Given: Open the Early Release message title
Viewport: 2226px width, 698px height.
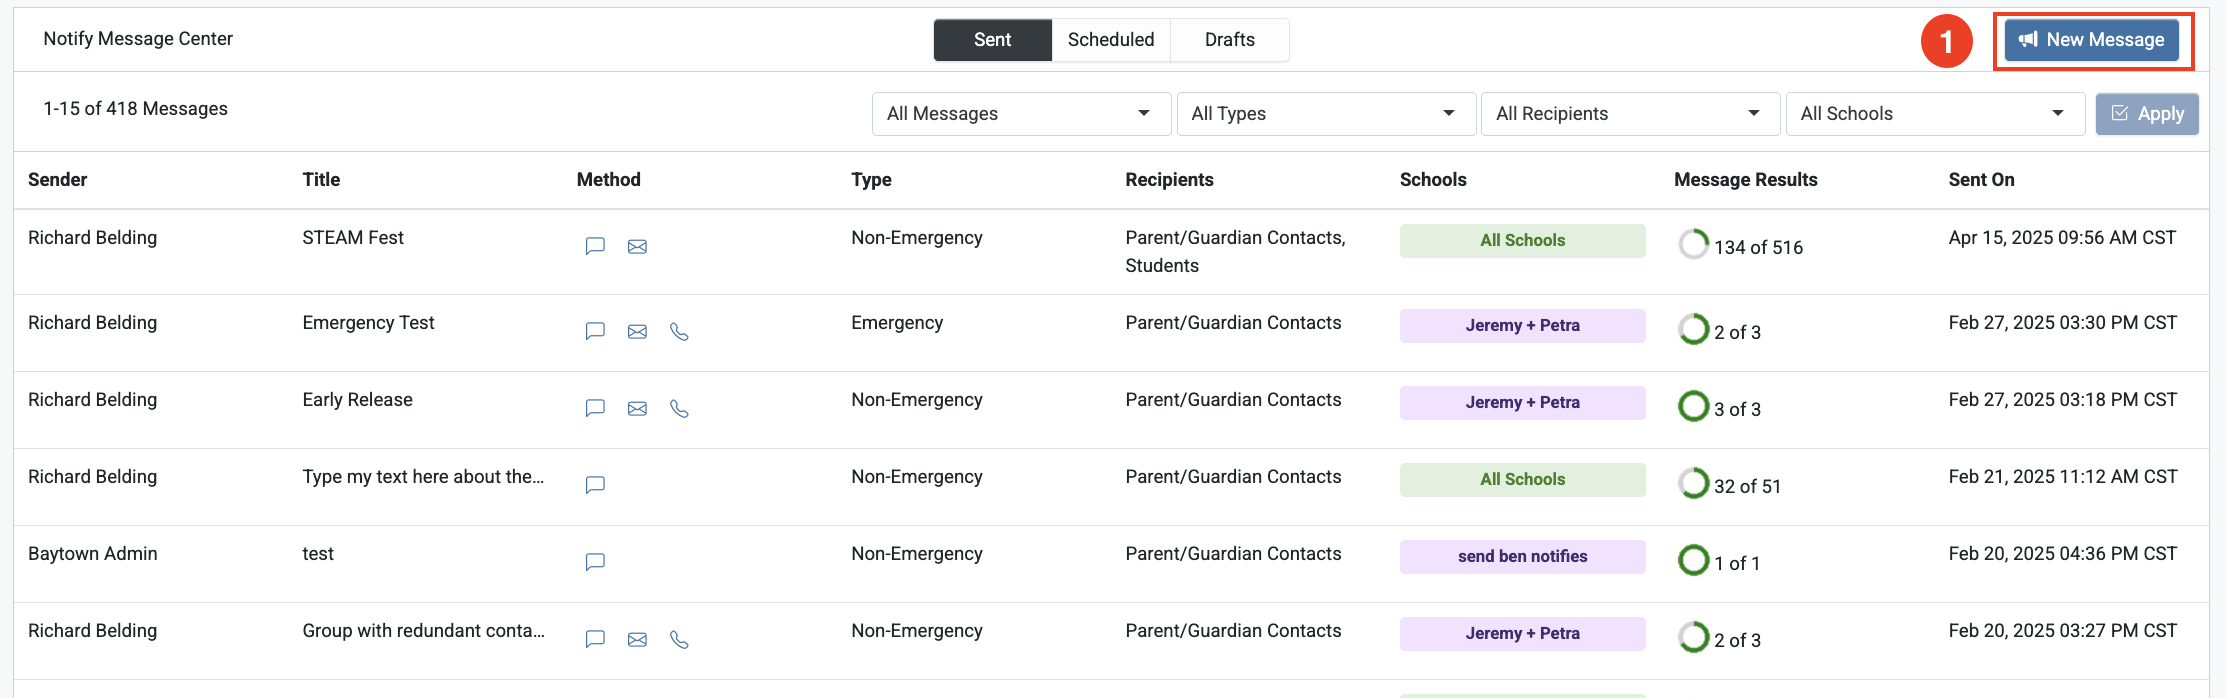Looking at the screenshot, I should pos(357,400).
